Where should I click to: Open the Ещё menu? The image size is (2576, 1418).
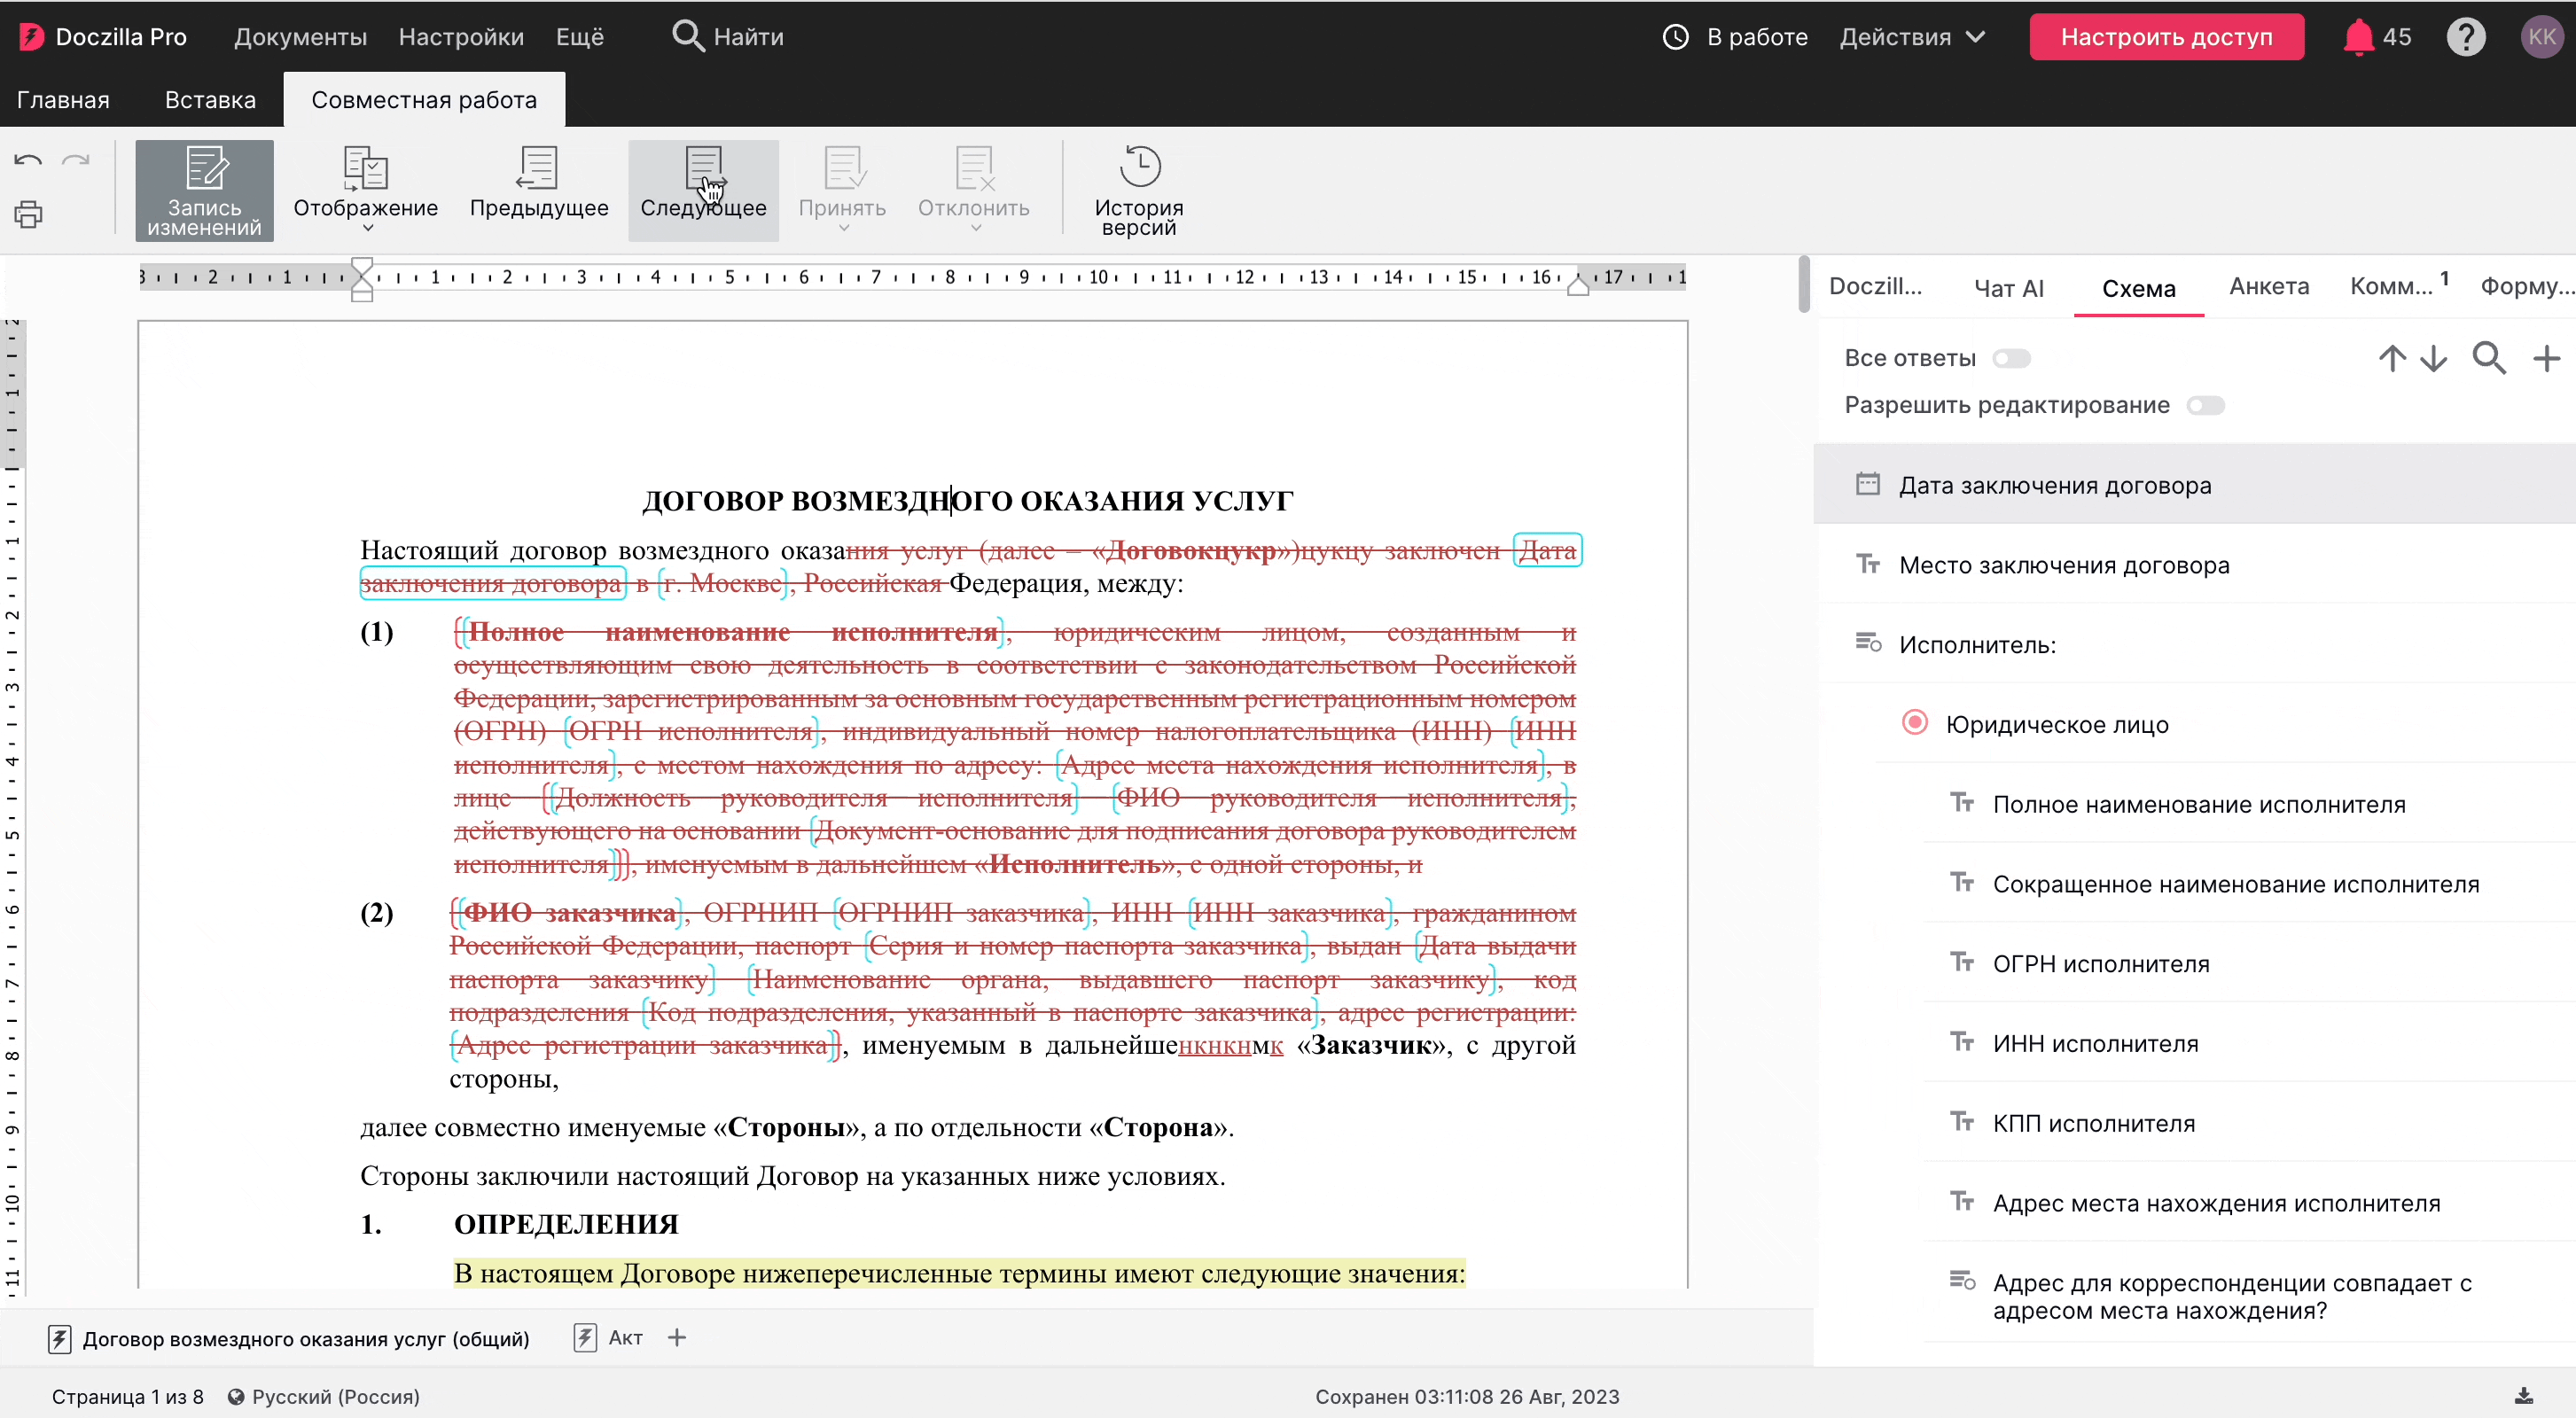click(579, 37)
